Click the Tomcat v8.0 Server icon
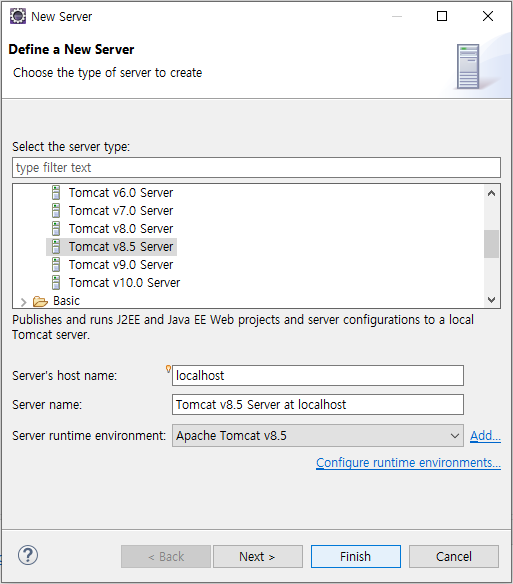The image size is (513, 584). (56, 228)
